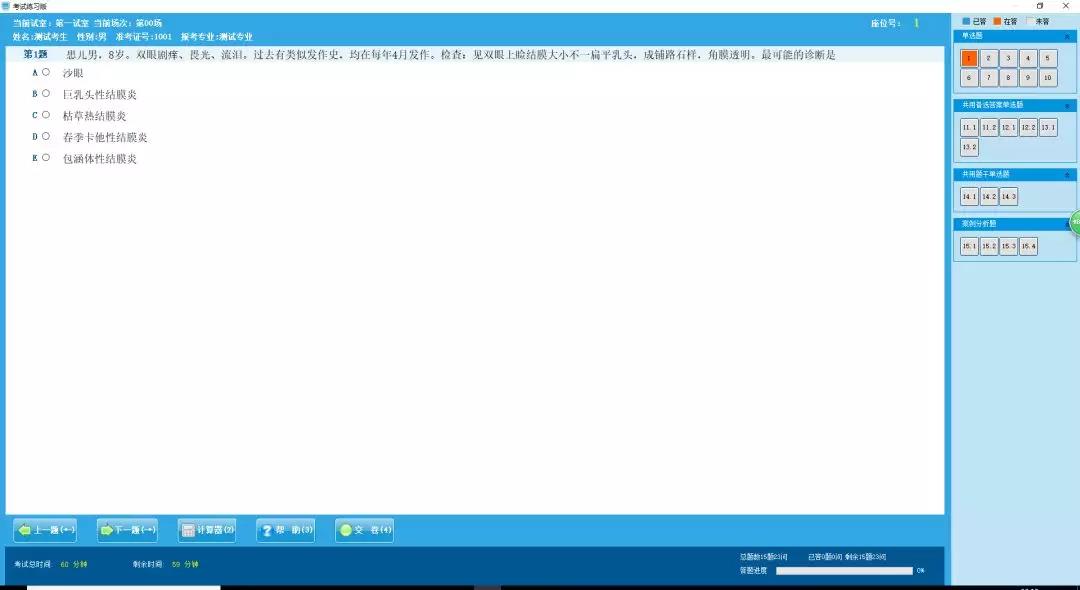
Task: Choose option B 巨乳头性结膜炎
Action: coord(46,94)
